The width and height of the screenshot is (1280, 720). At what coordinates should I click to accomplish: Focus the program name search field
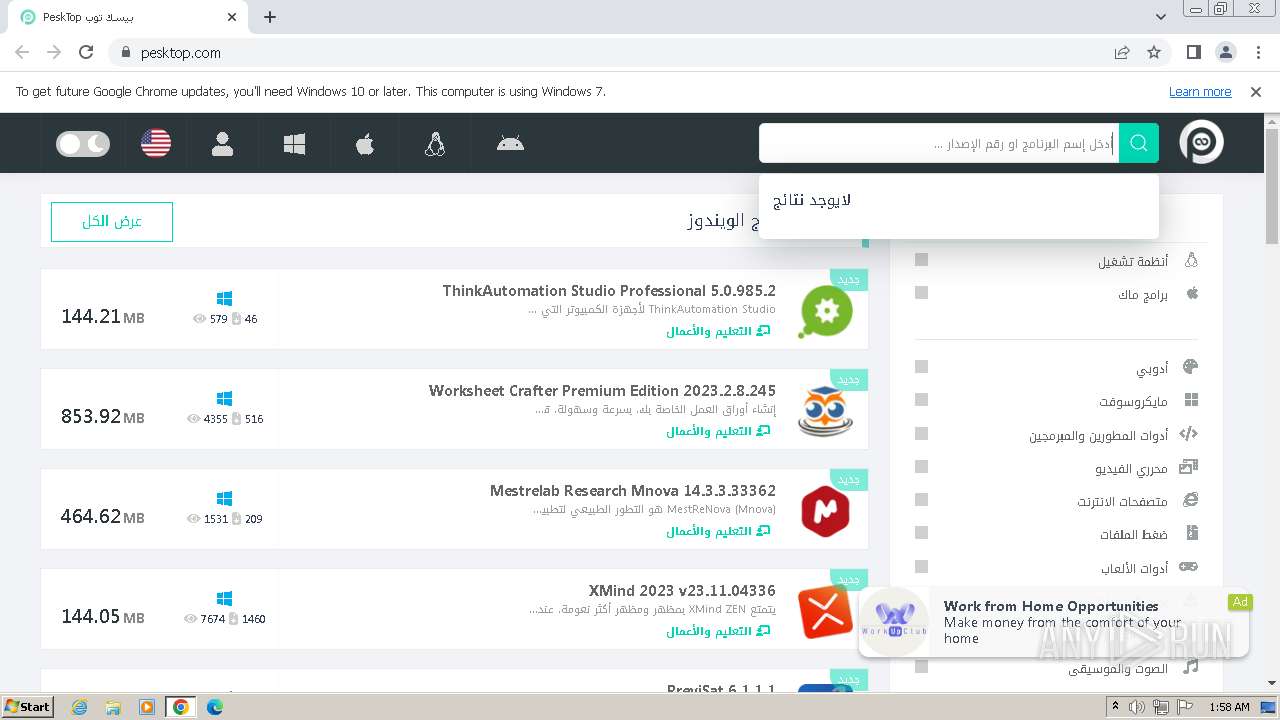pos(939,143)
